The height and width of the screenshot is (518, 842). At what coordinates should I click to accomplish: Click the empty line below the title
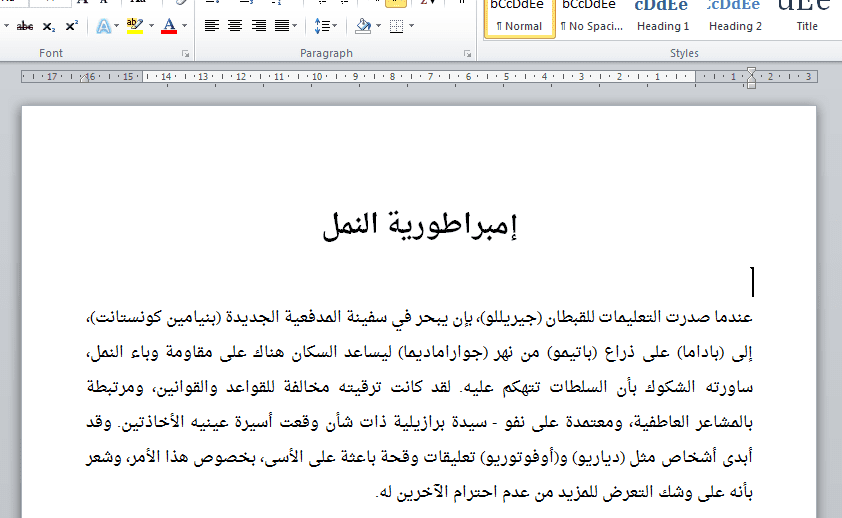[x=753, y=282]
